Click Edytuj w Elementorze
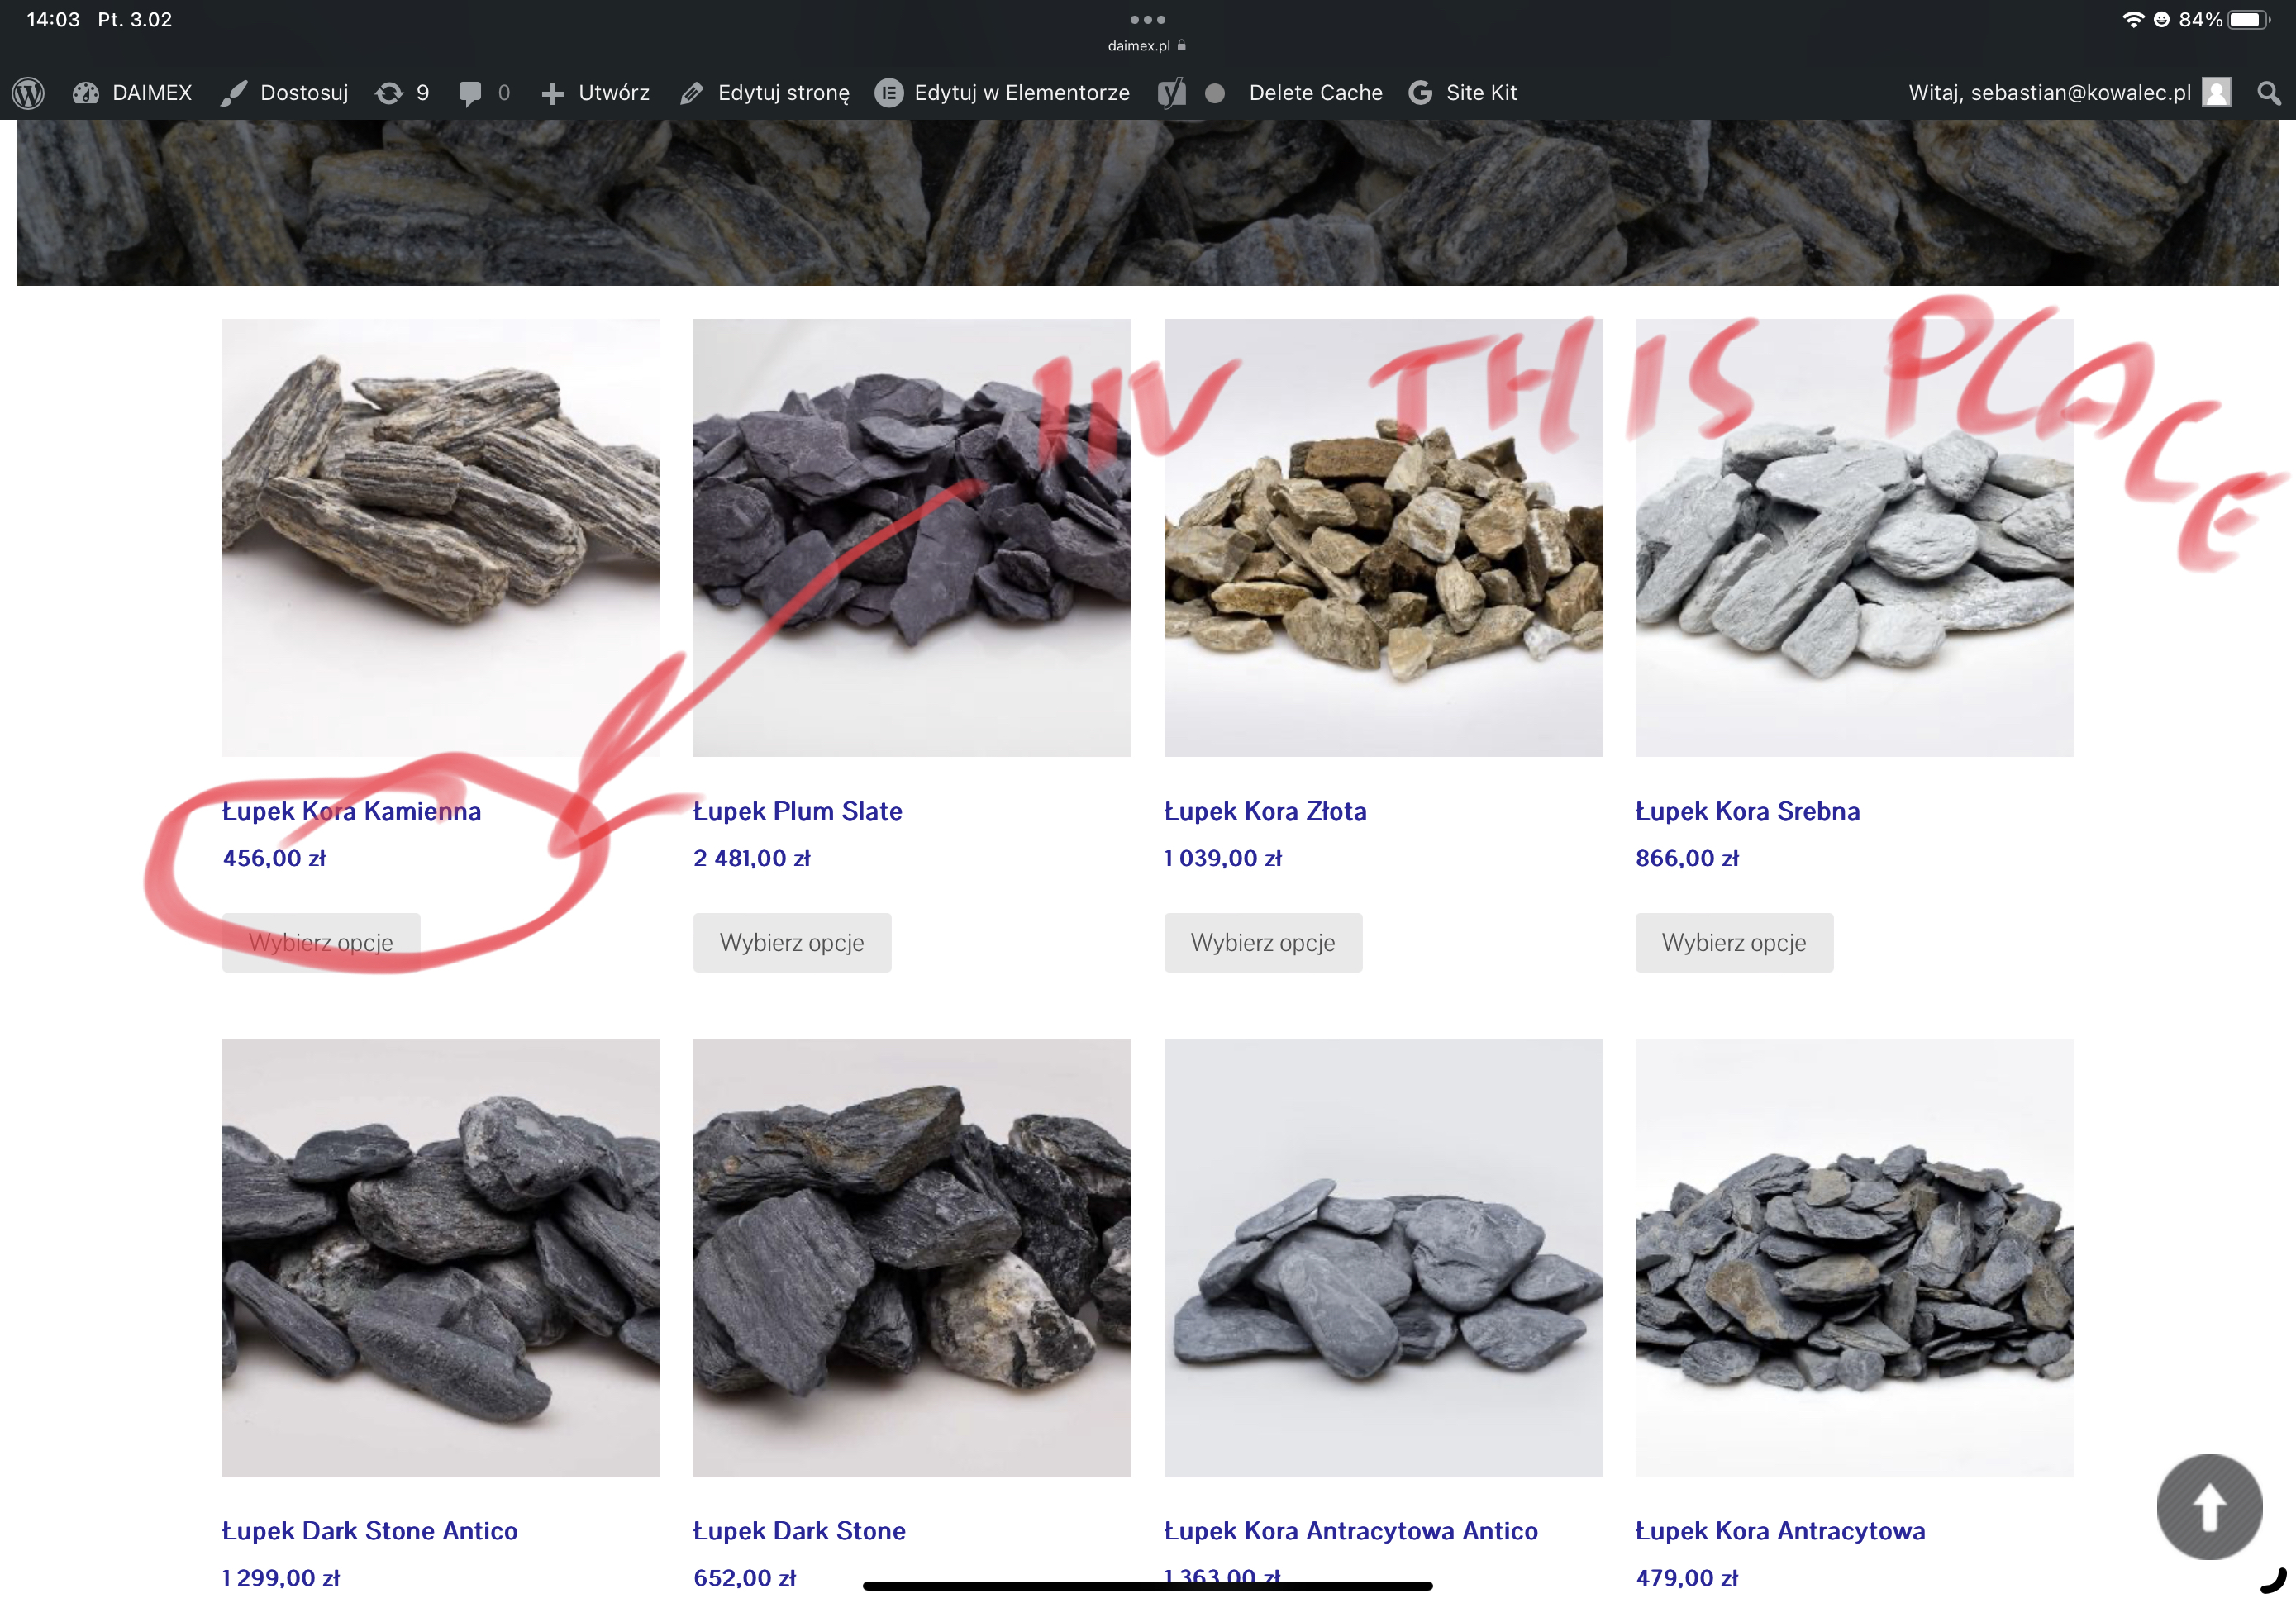 (1002, 93)
